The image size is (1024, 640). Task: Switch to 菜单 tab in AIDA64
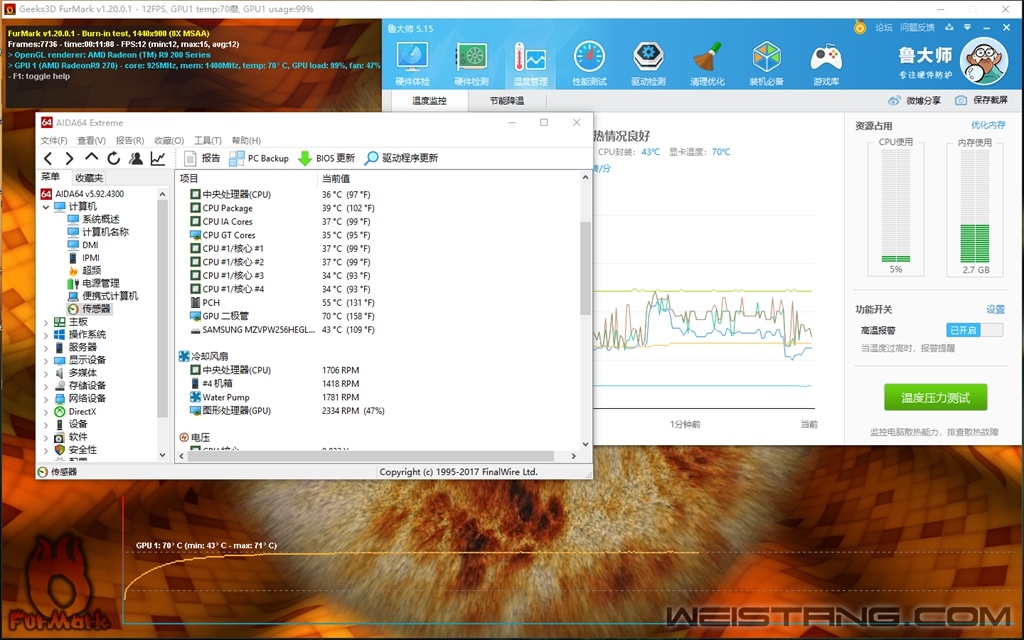(x=51, y=177)
